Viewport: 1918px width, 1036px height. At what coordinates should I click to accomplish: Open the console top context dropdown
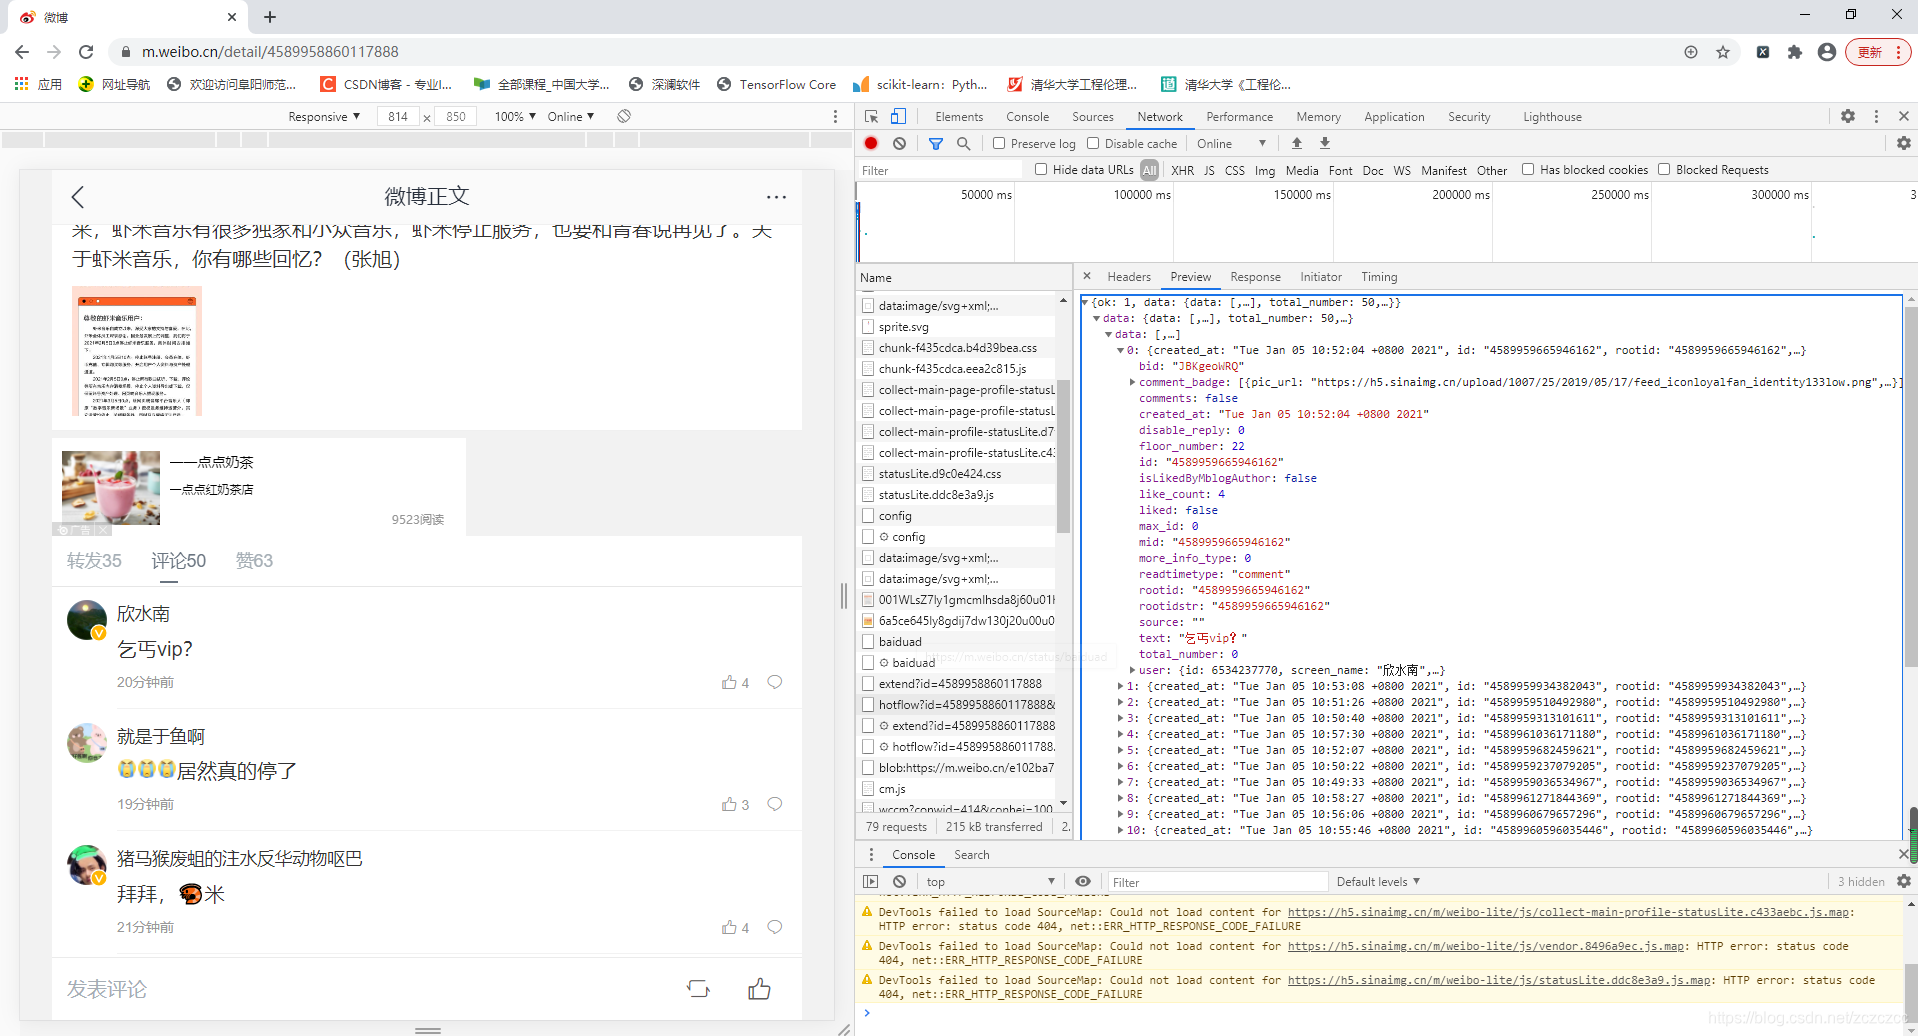990,881
